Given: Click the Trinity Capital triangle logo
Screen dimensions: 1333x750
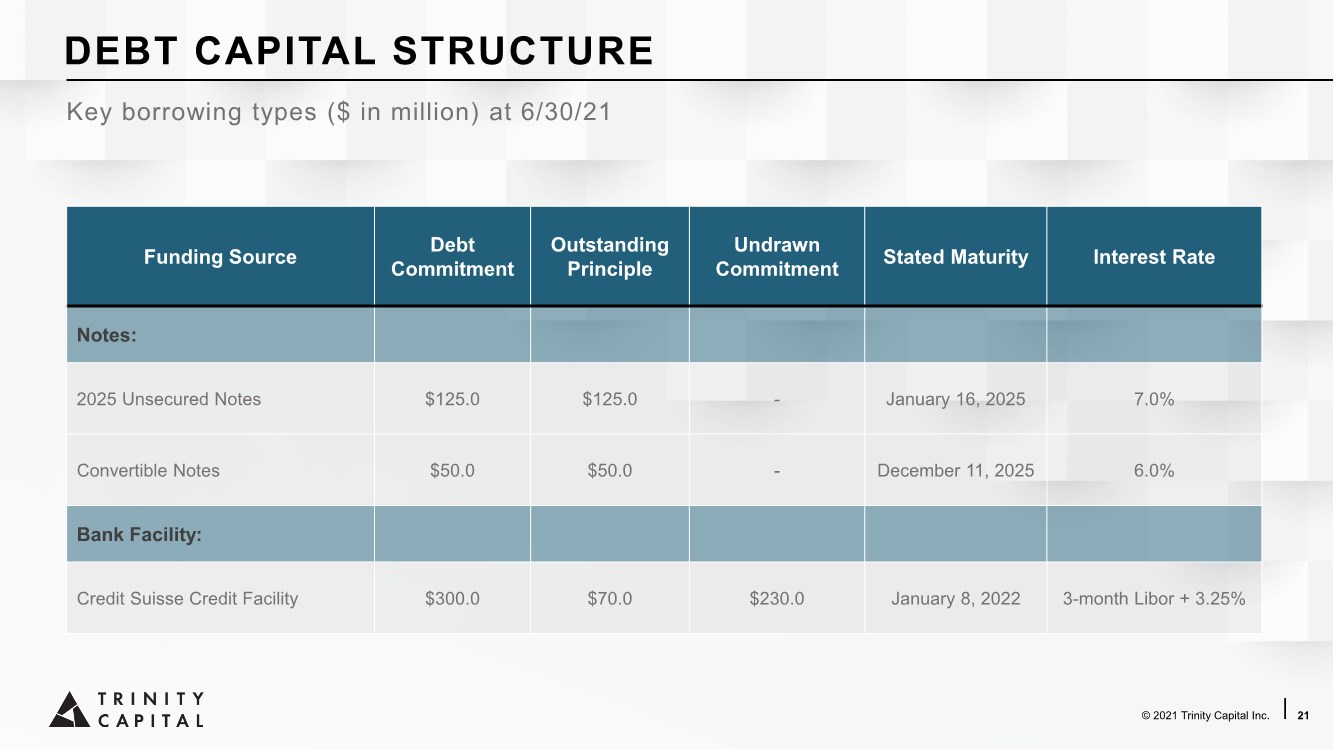Looking at the screenshot, I should [69, 709].
